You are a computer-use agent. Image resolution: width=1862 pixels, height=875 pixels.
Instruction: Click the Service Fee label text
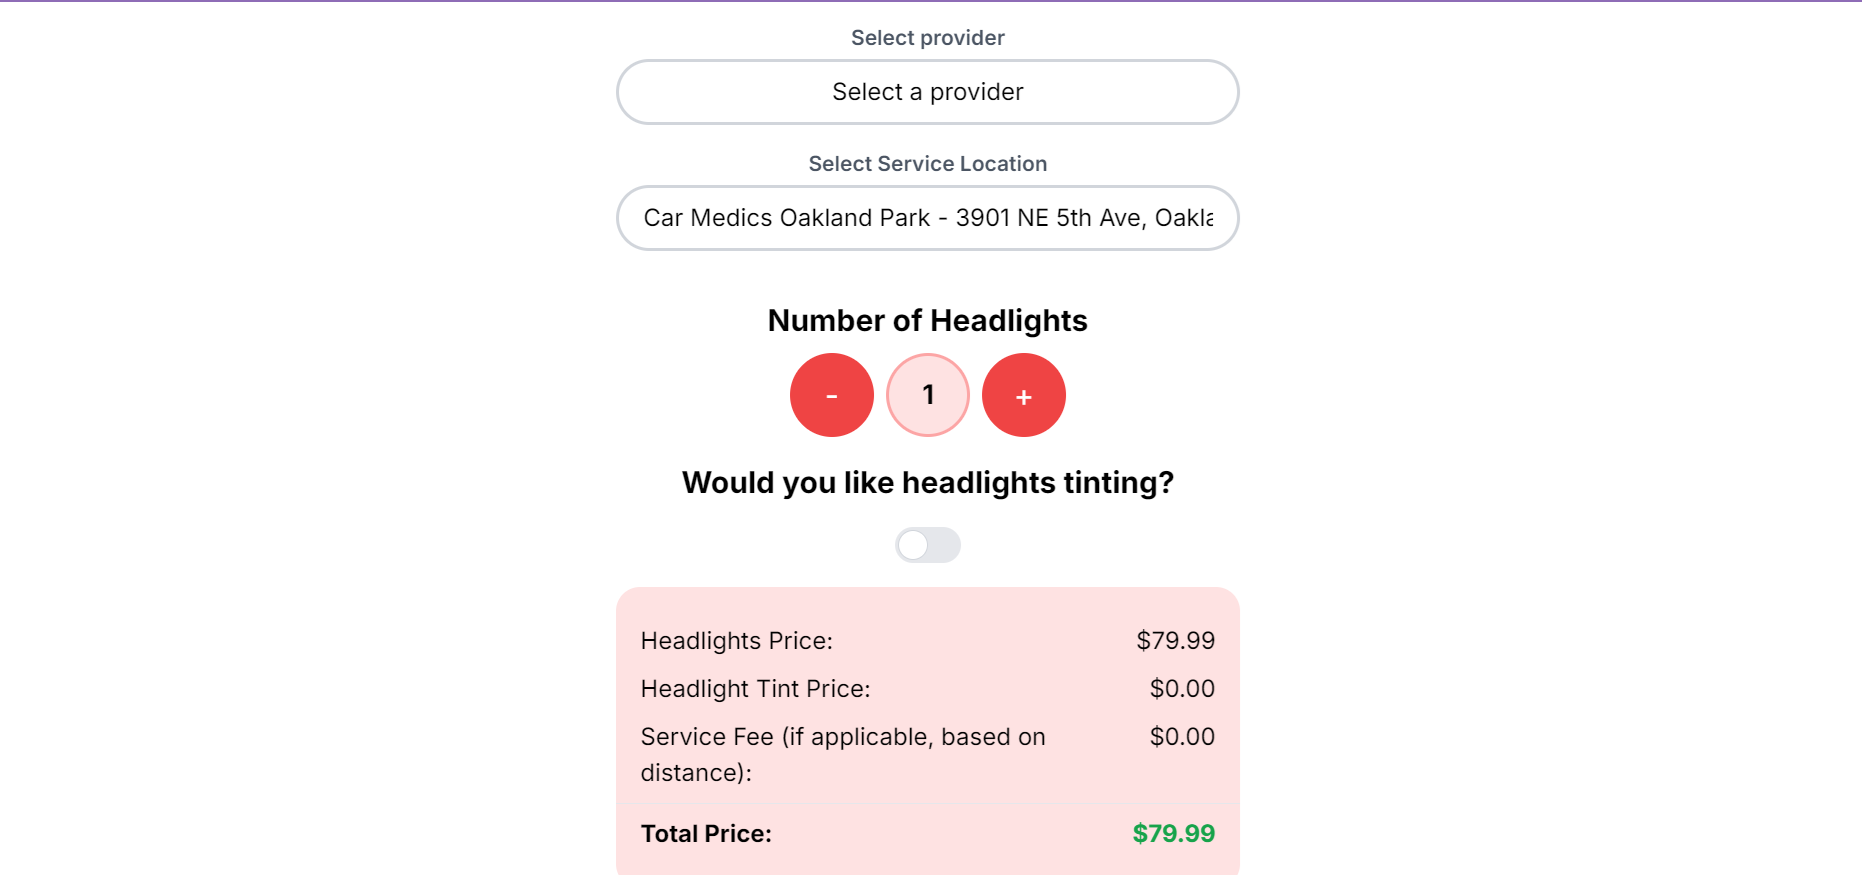[842, 737]
